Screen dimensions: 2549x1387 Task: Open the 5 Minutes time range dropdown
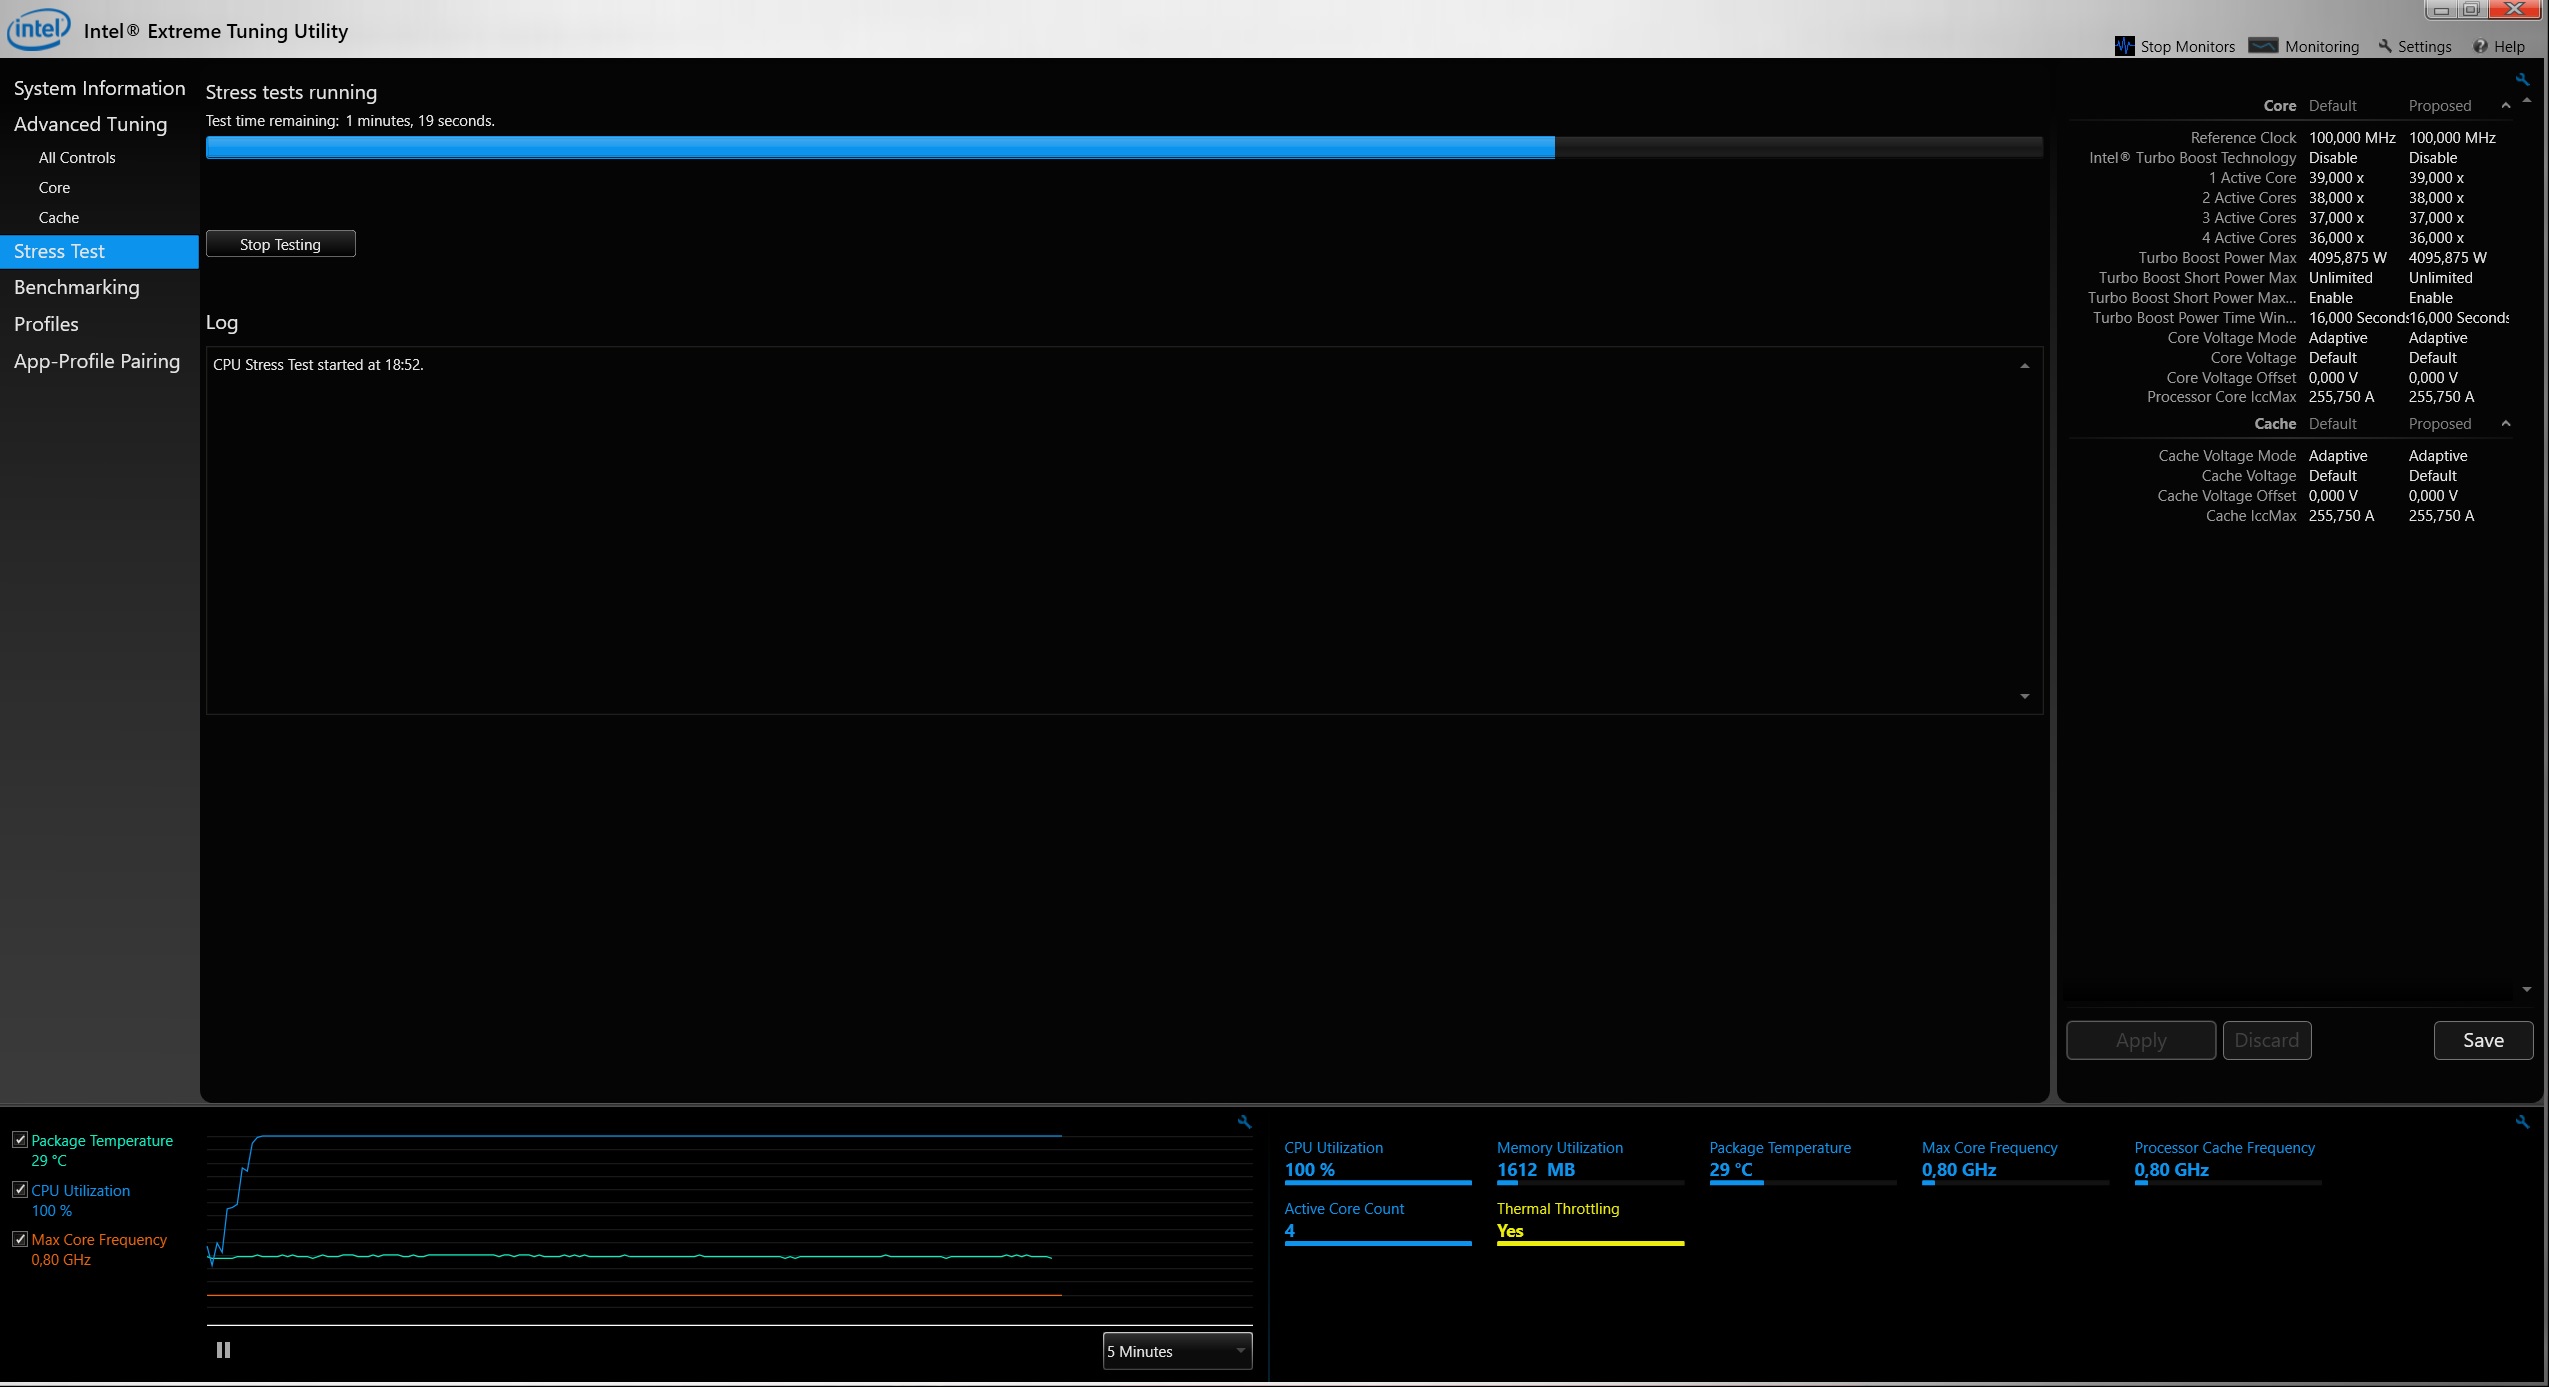pyautogui.click(x=1177, y=1351)
